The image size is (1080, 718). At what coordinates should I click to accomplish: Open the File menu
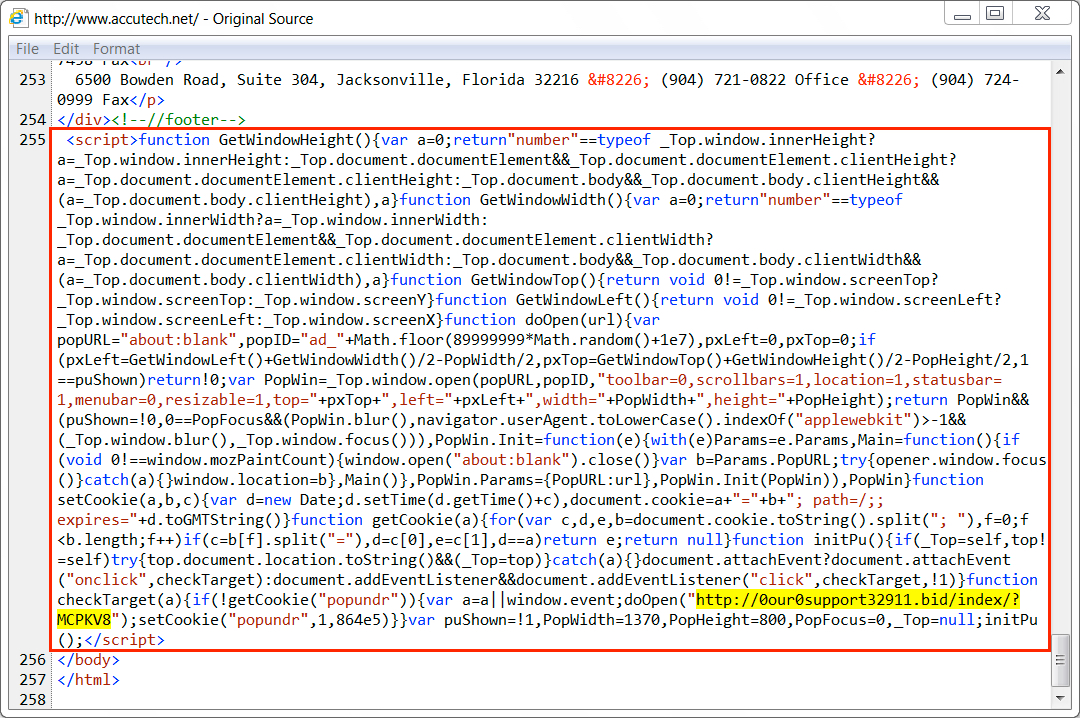point(28,49)
